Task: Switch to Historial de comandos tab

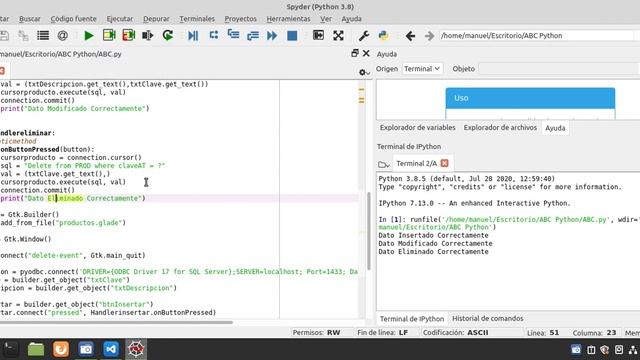Action: tap(488, 318)
